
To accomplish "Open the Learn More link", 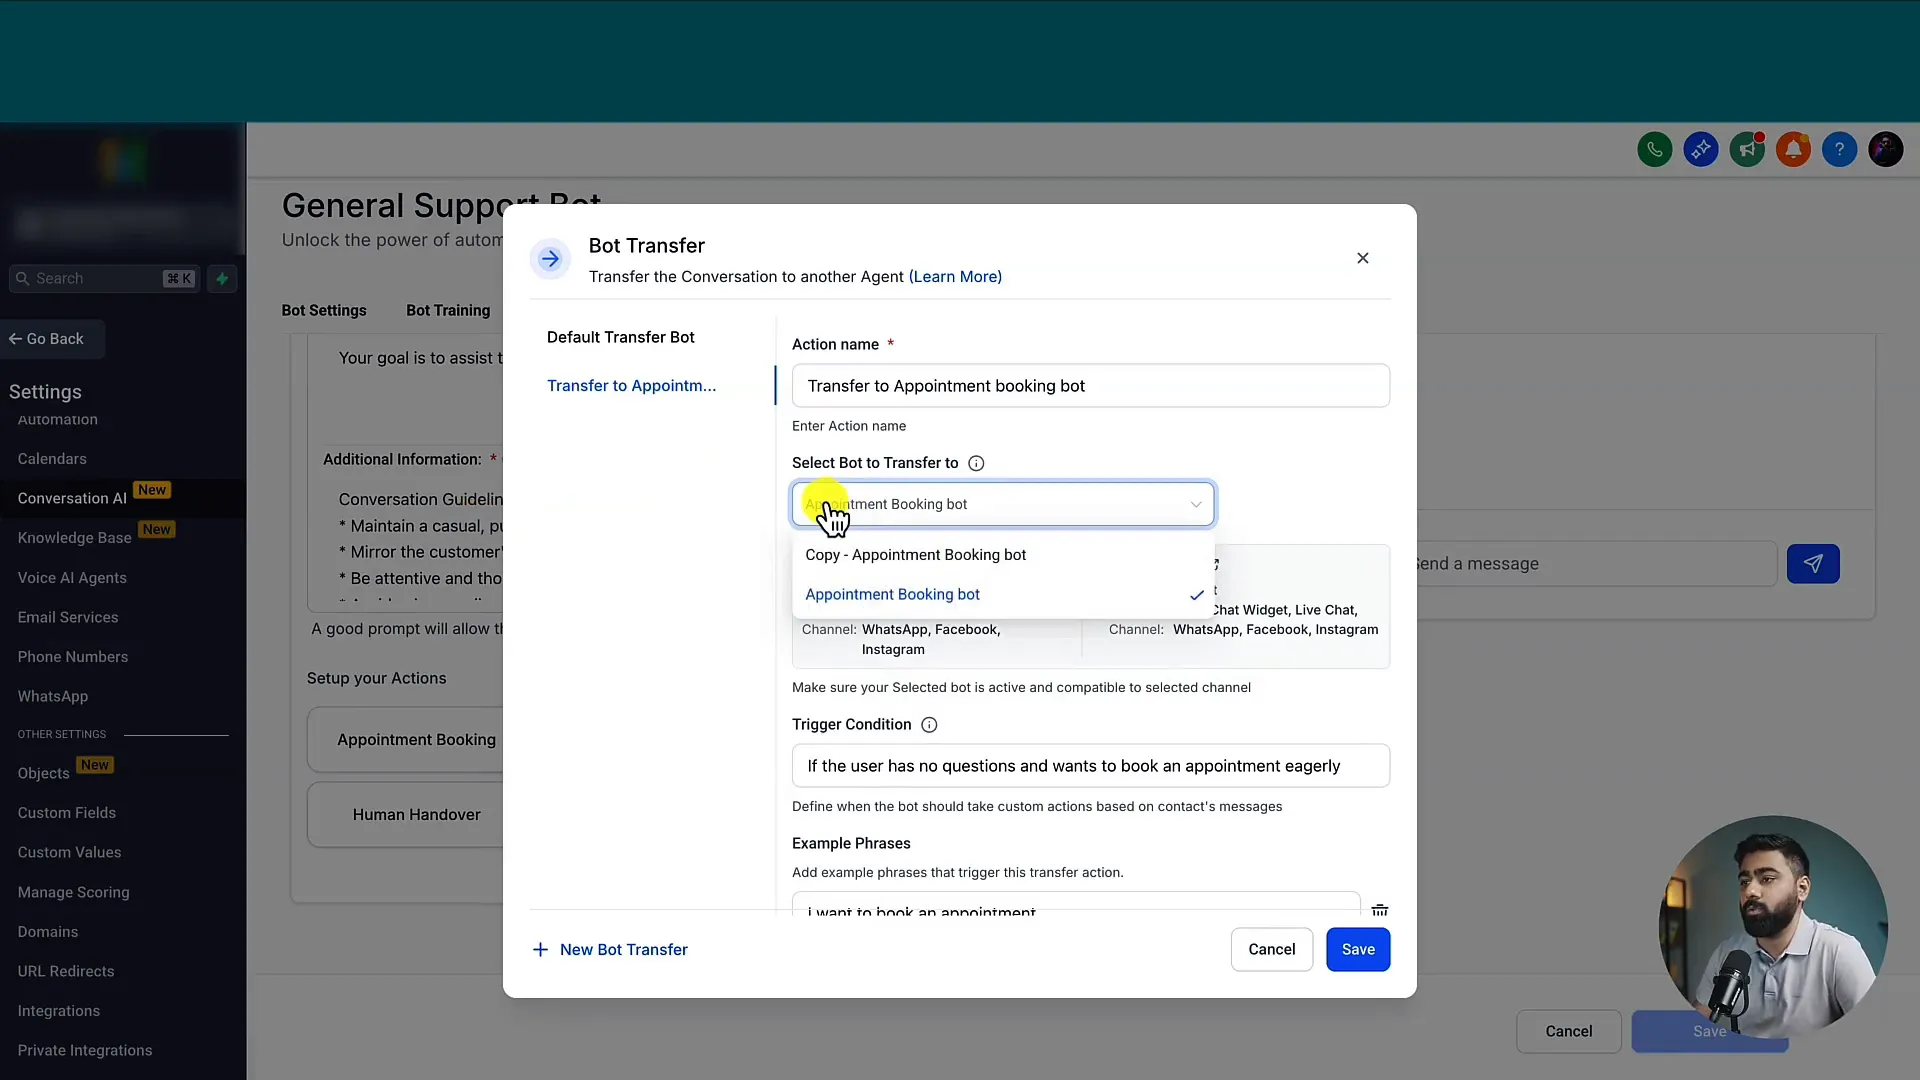I will point(955,277).
